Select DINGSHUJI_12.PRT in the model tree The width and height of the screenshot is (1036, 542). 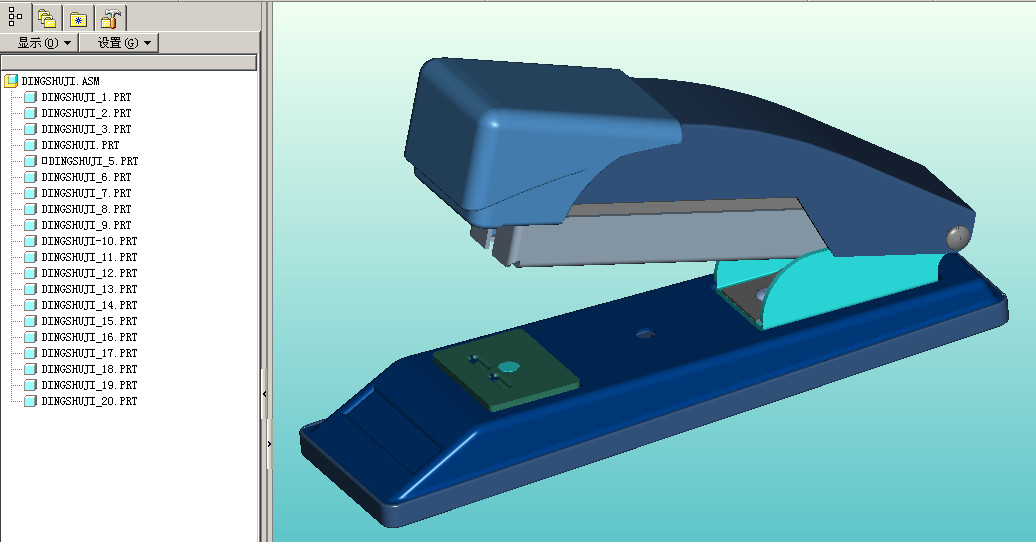tap(89, 273)
